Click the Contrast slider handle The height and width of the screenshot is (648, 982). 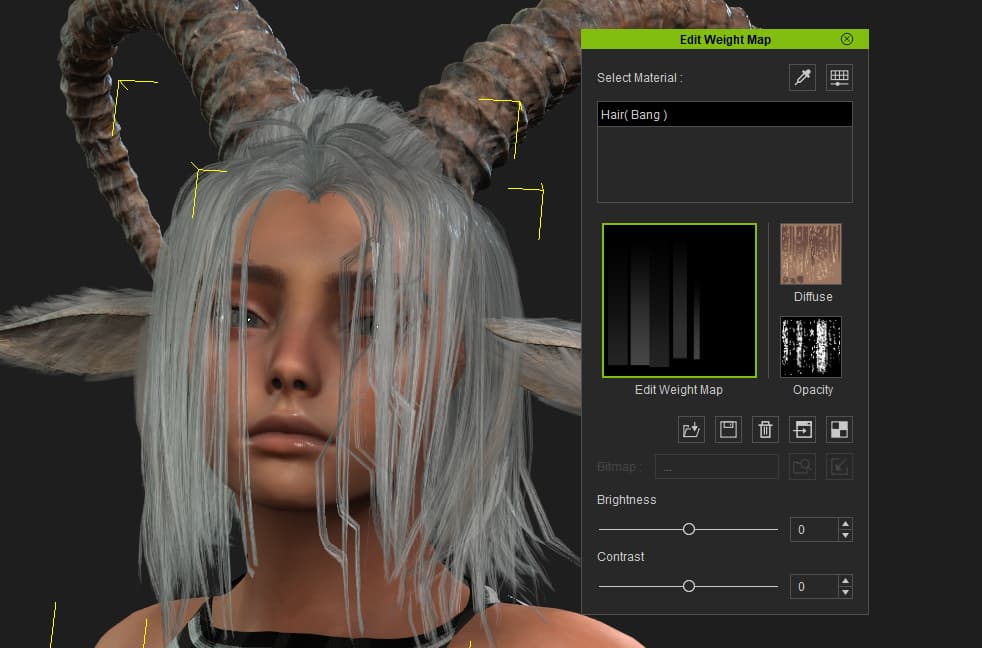click(x=688, y=586)
